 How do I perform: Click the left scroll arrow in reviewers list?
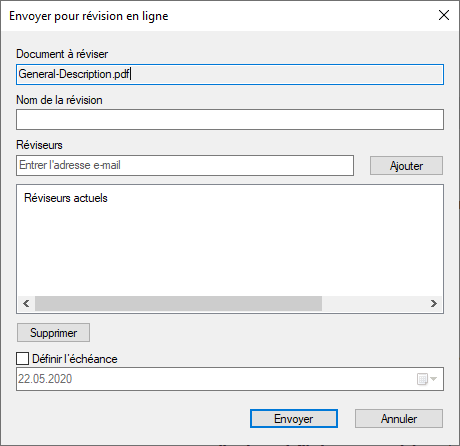click(x=26, y=304)
